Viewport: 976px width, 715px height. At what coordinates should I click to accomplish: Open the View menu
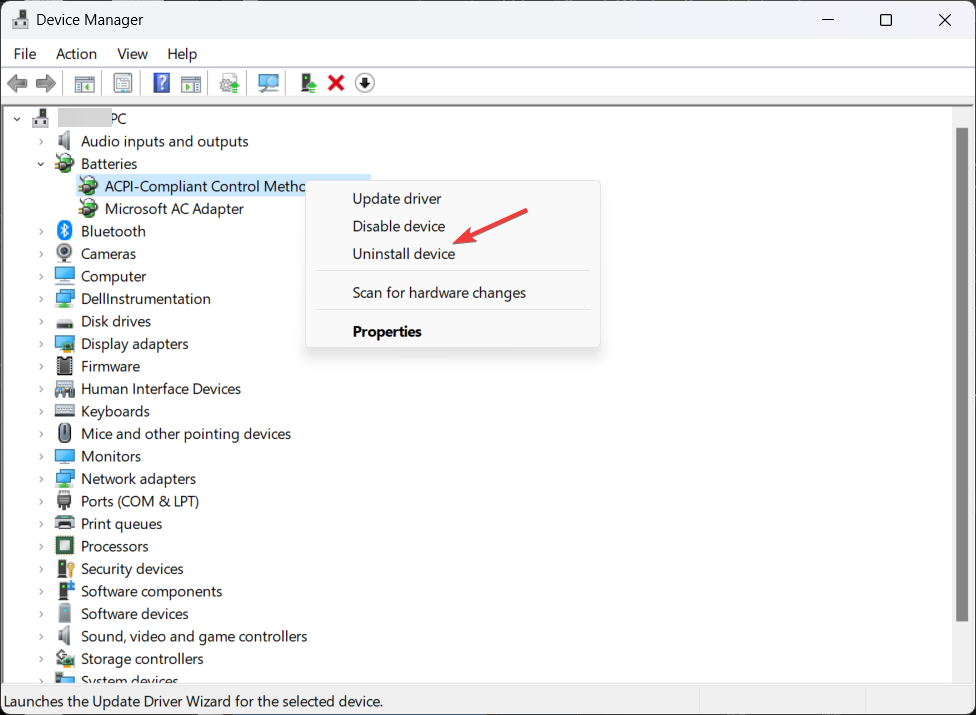click(x=132, y=54)
